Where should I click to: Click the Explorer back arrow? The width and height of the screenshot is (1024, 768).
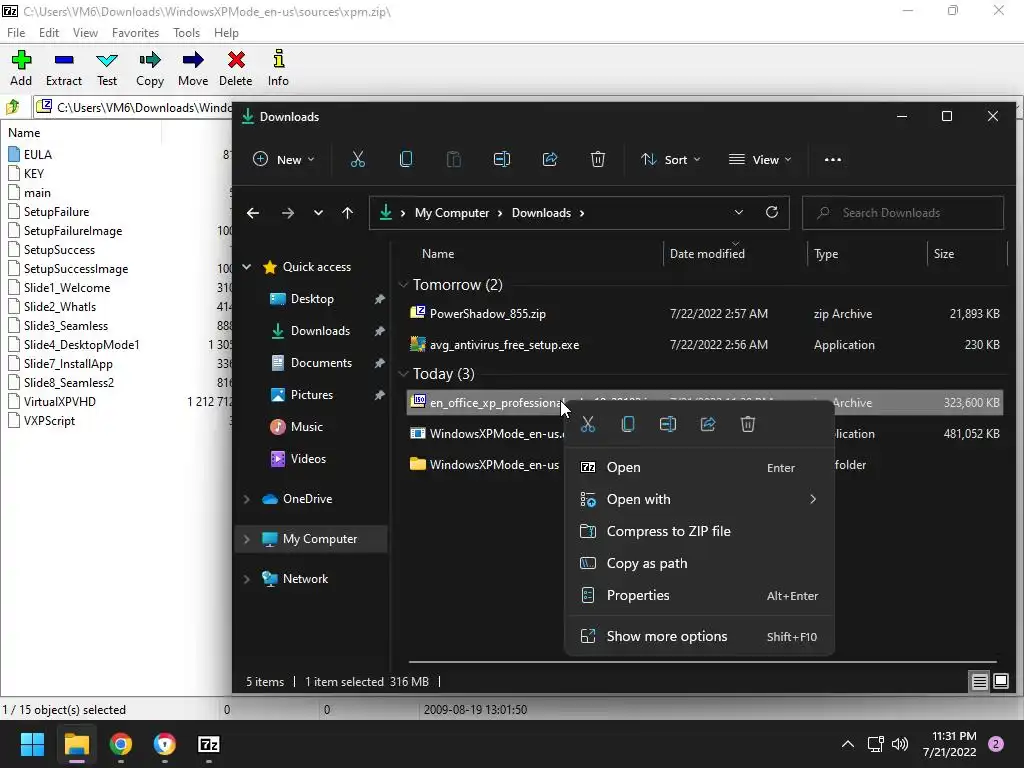click(253, 213)
